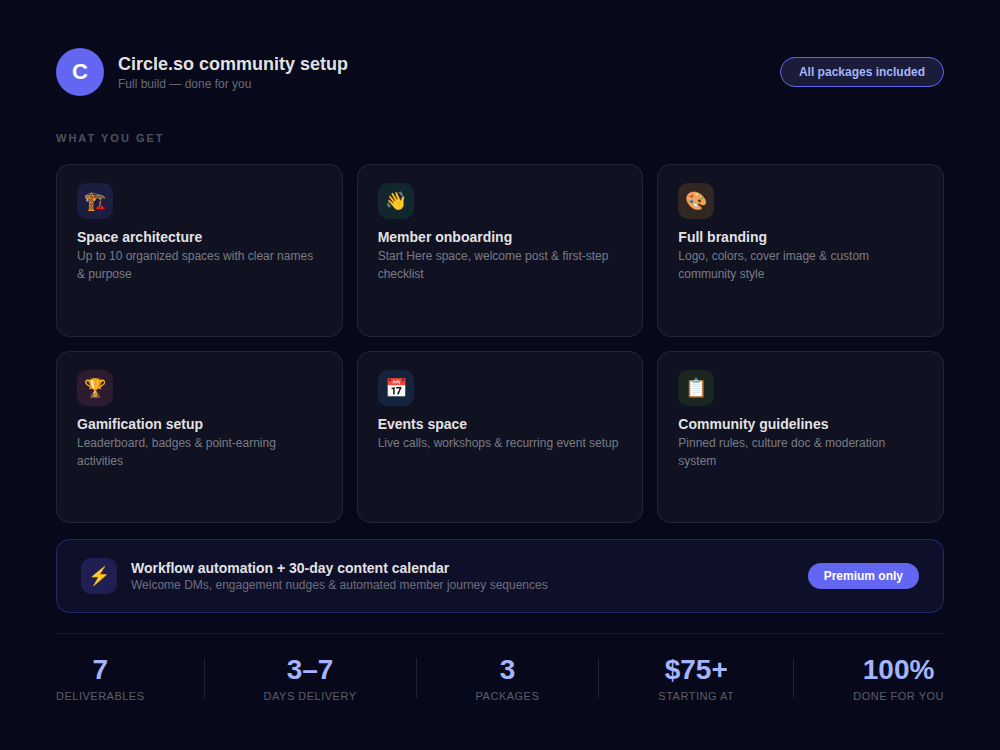Viewport: 1000px width, 750px height.
Task: Open the Full branding card title
Action: pos(723,237)
